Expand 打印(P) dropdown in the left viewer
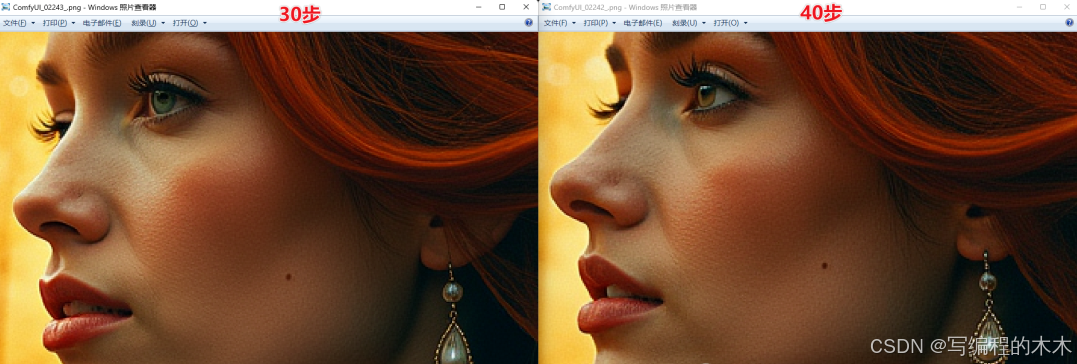Viewport: 1077px width, 364px height. (x=58, y=23)
